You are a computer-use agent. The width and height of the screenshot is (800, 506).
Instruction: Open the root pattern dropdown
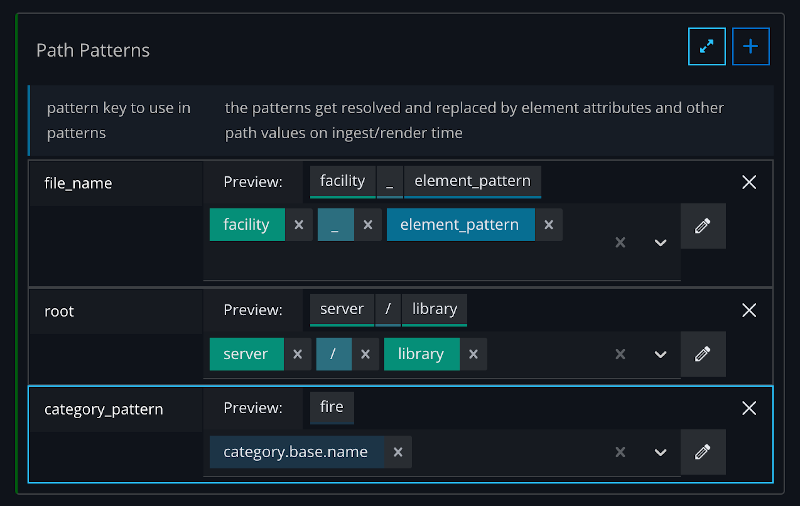tap(660, 354)
